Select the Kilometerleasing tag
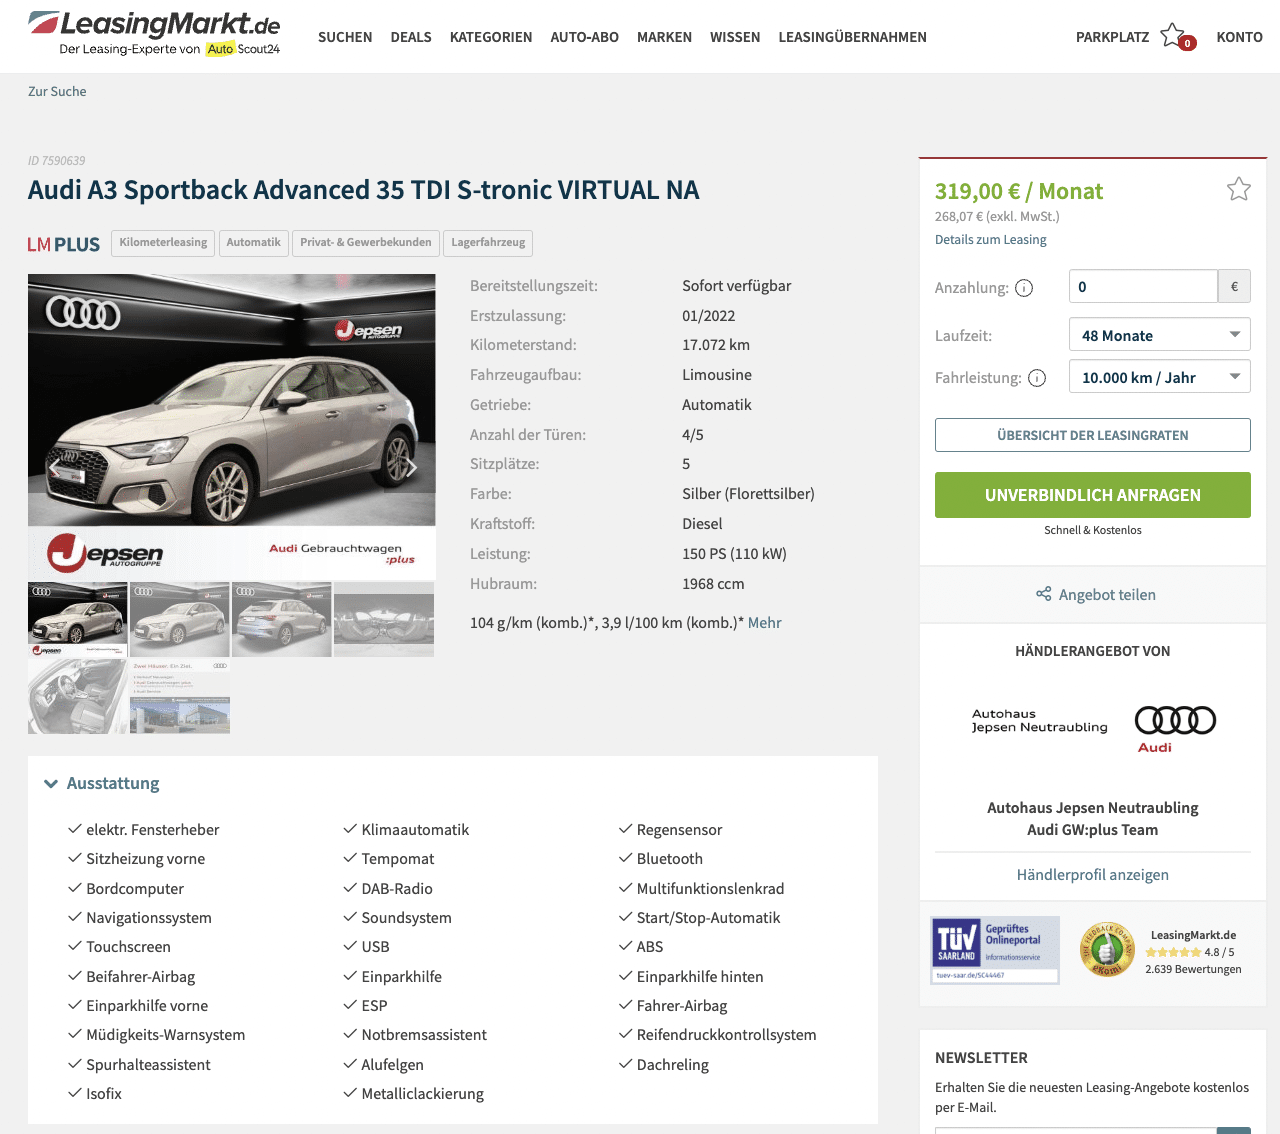Screen dimensions: 1280x1134 coord(163,243)
